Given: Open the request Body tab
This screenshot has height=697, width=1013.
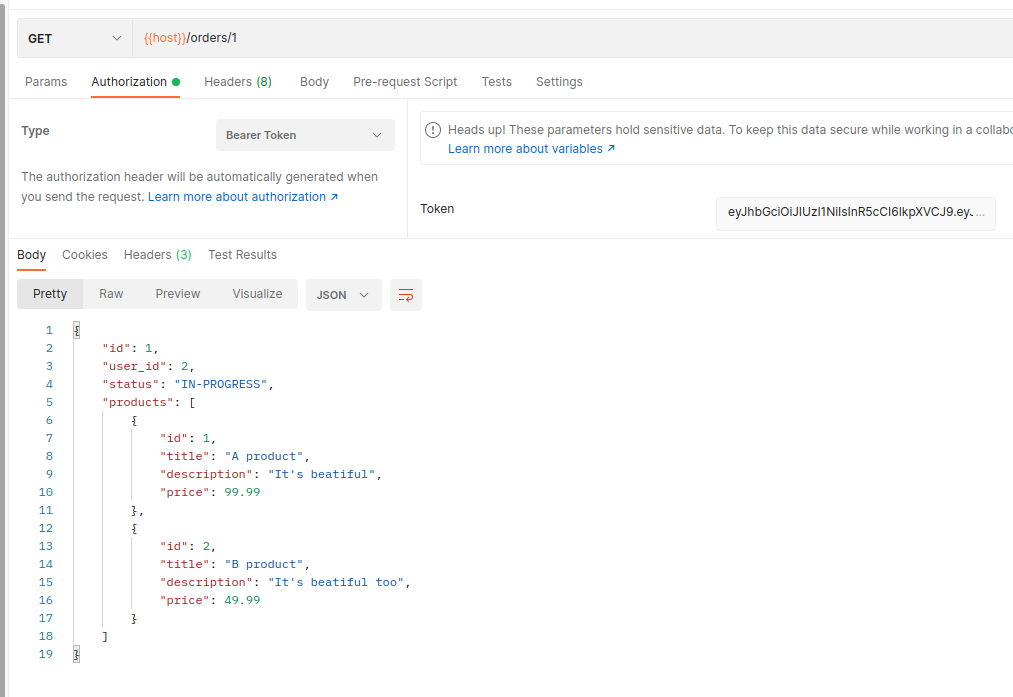Looking at the screenshot, I should [x=315, y=82].
